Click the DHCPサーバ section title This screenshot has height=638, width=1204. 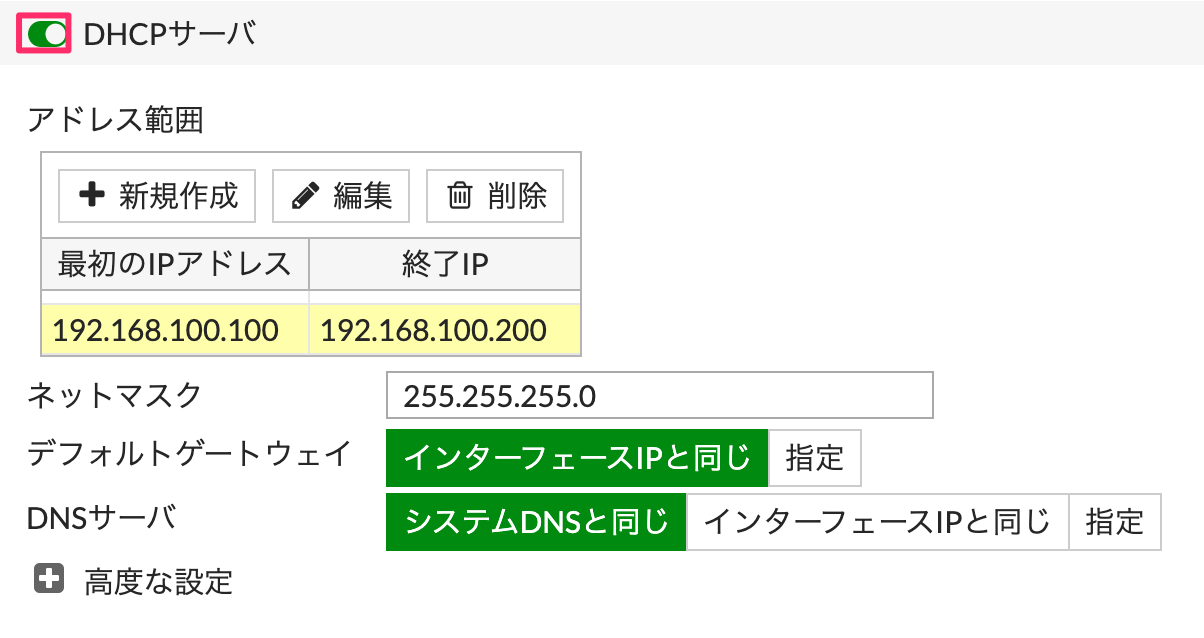point(170,35)
